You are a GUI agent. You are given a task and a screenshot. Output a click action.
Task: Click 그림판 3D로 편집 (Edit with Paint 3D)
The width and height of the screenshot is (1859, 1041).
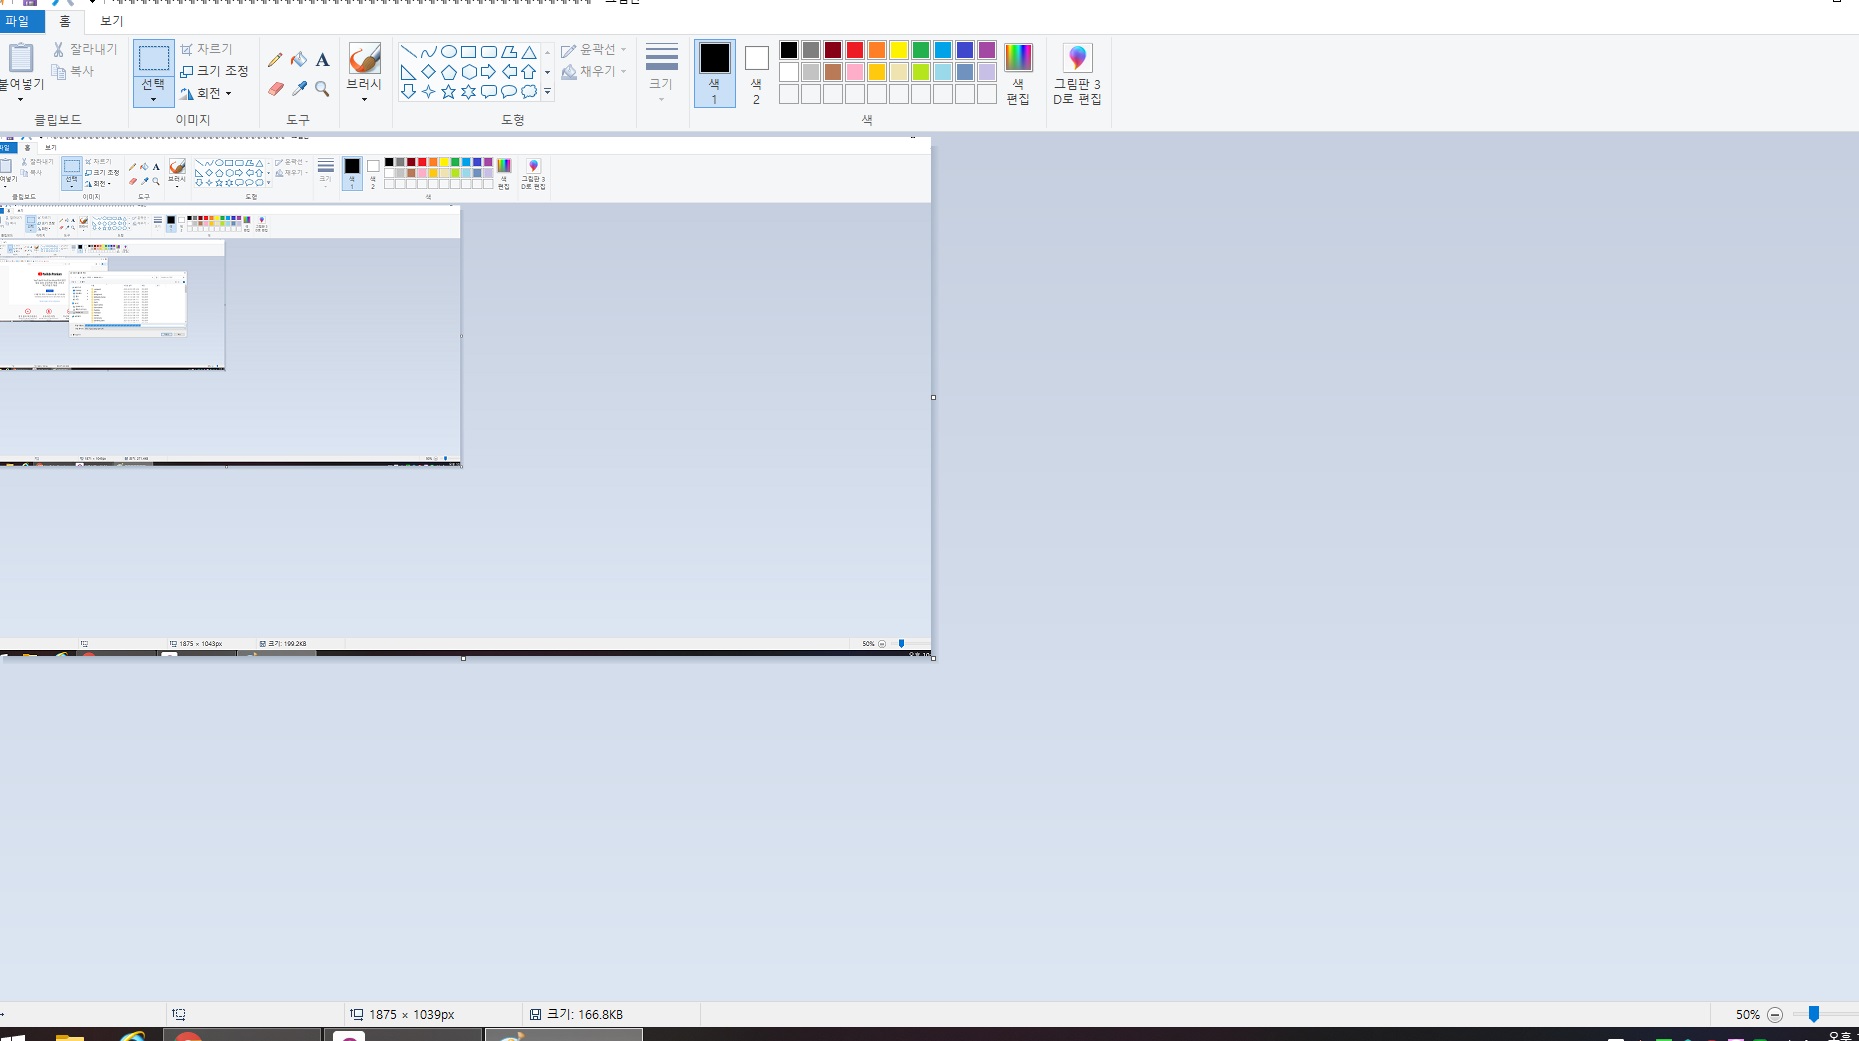1077,73
